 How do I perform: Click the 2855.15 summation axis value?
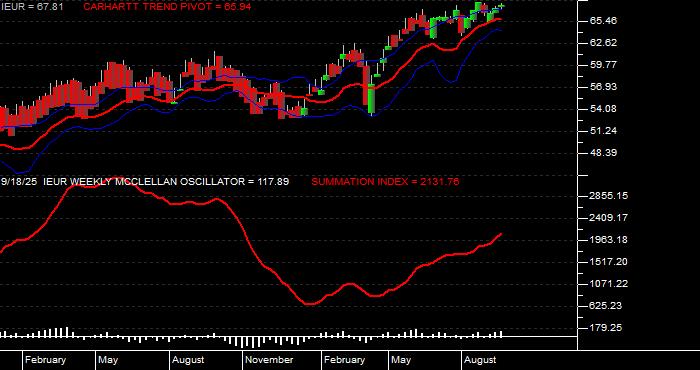pyautogui.click(x=608, y=196)
